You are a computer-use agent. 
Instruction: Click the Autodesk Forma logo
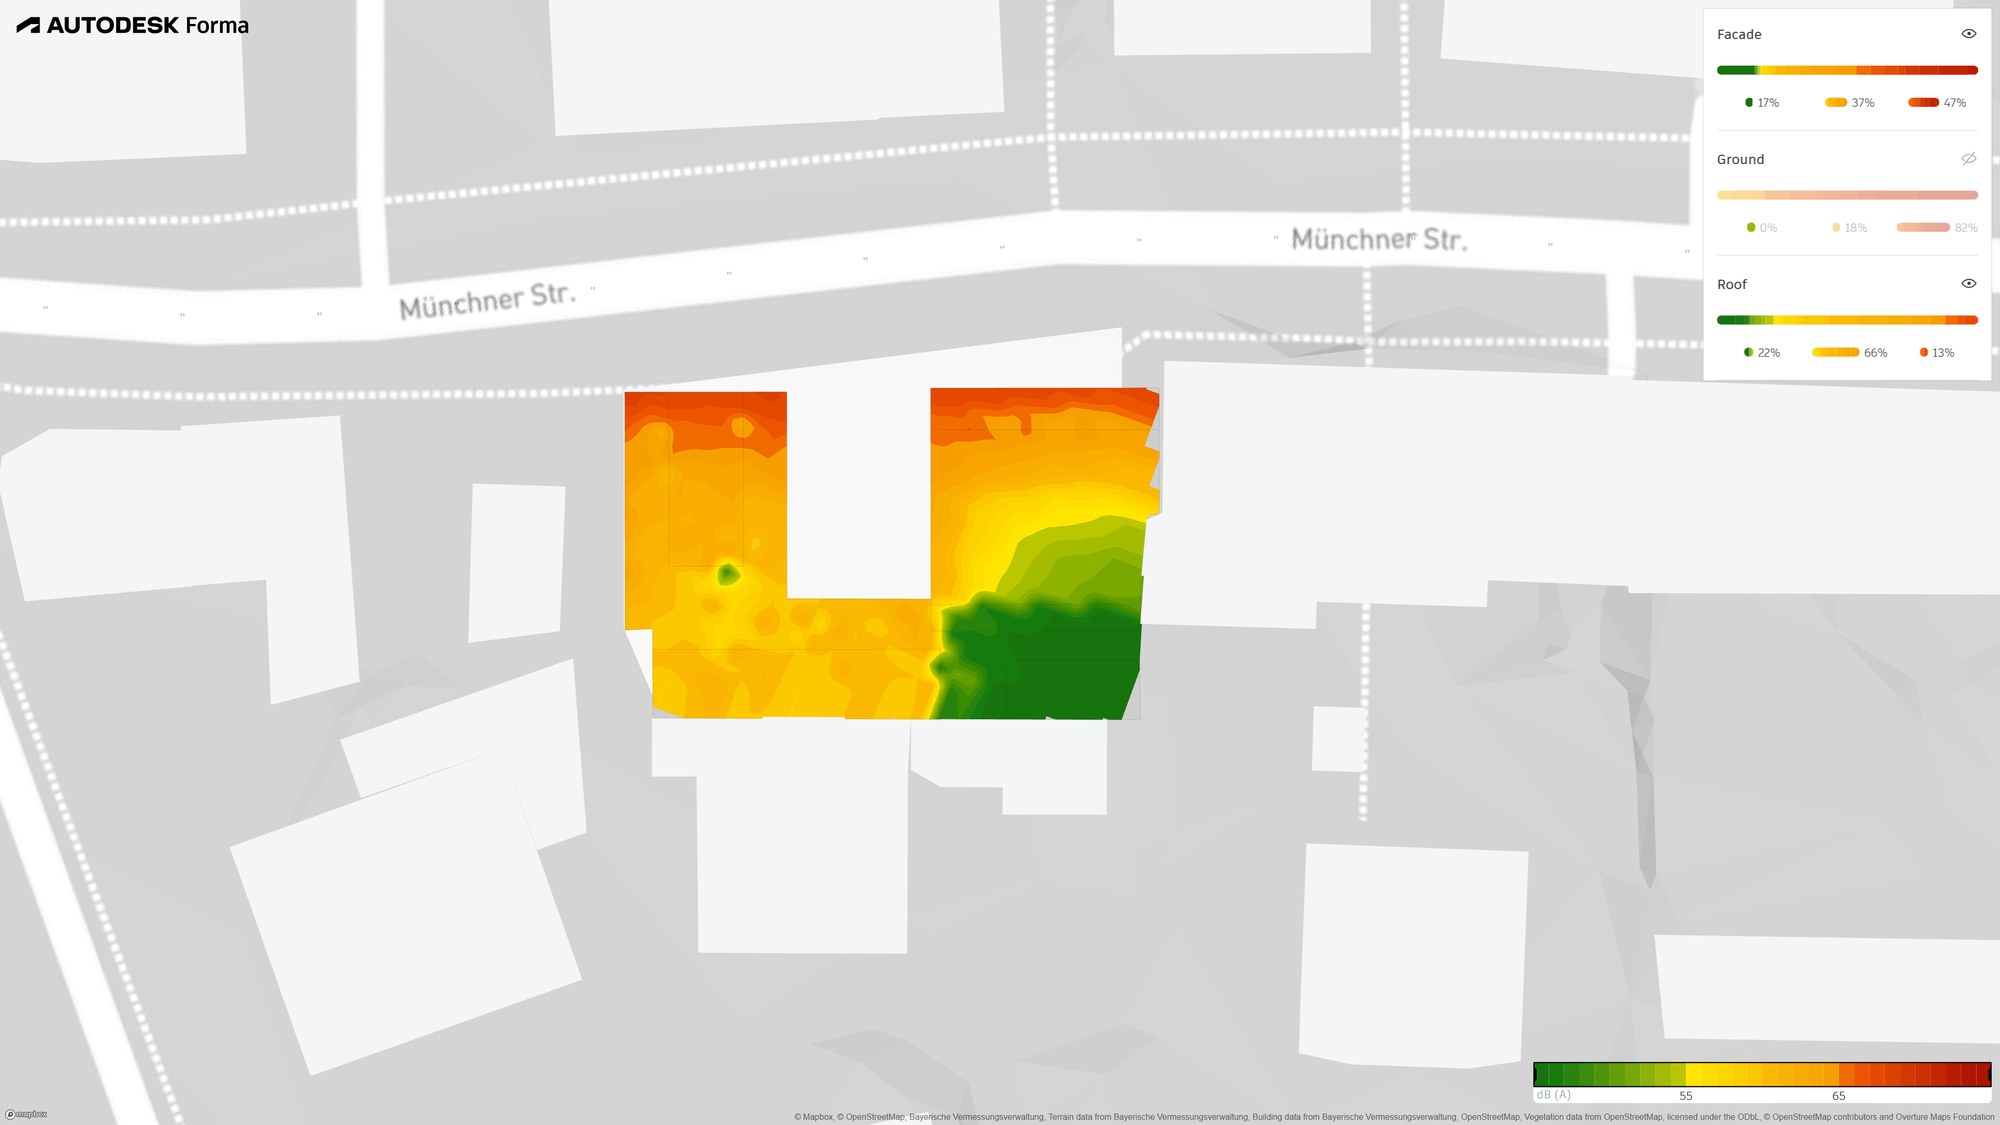[x=132, y=25]
